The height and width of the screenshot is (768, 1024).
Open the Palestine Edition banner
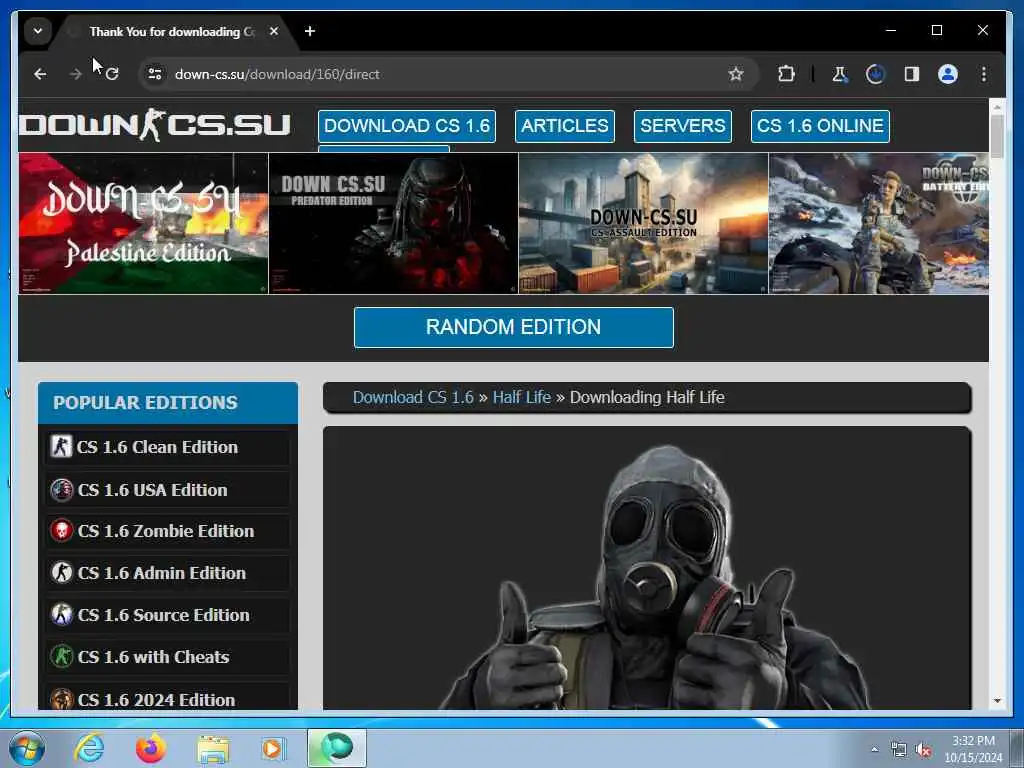(x=144, y=223)
